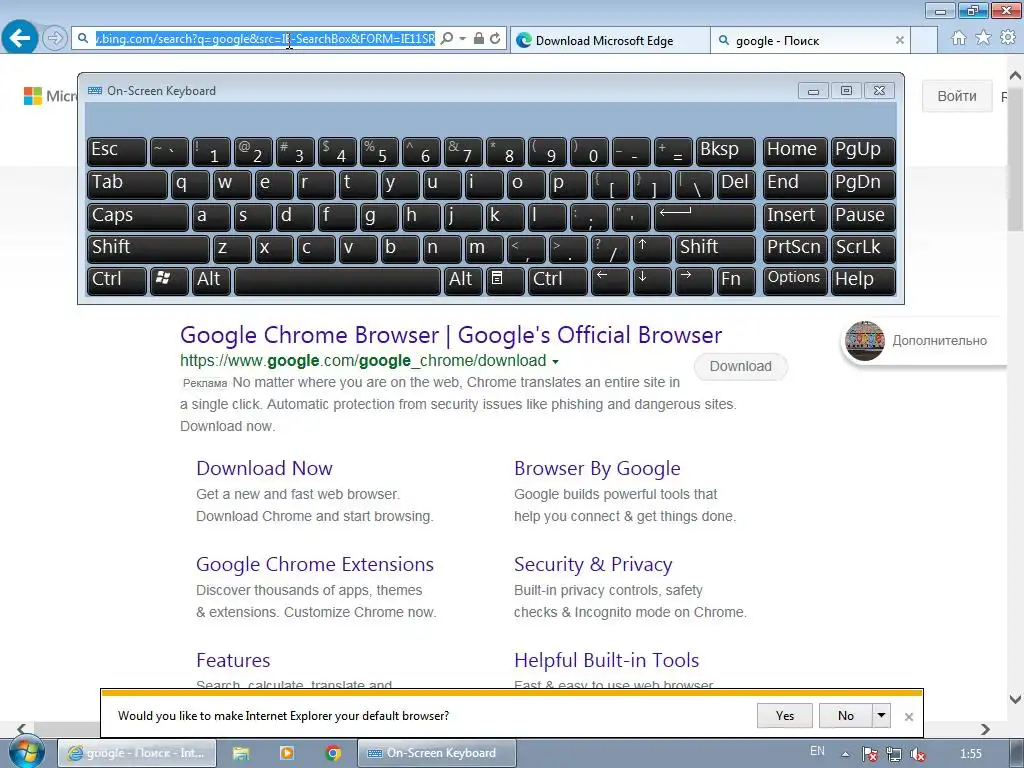Tap the left arrow key on keyboard
Viewport: 1024px width, 768px height.
pos(610,281)
